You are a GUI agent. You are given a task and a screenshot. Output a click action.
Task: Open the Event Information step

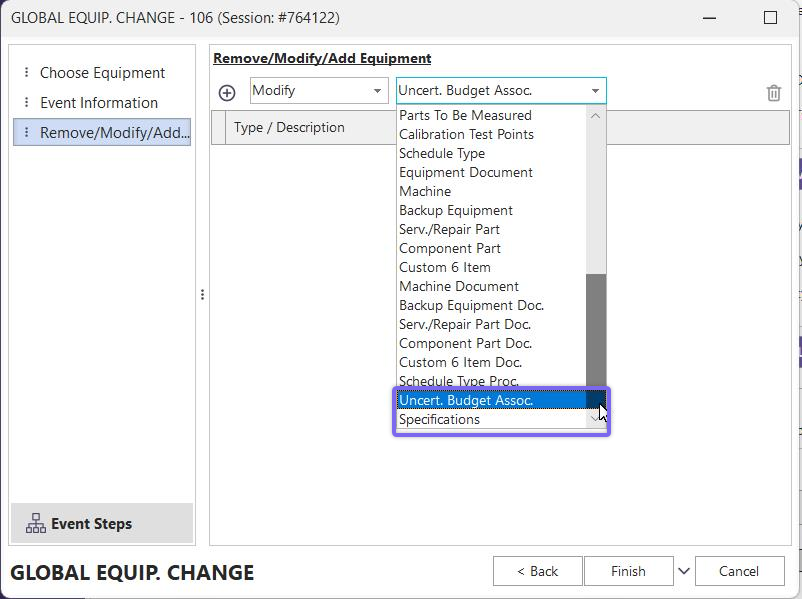tap(98, 103)
